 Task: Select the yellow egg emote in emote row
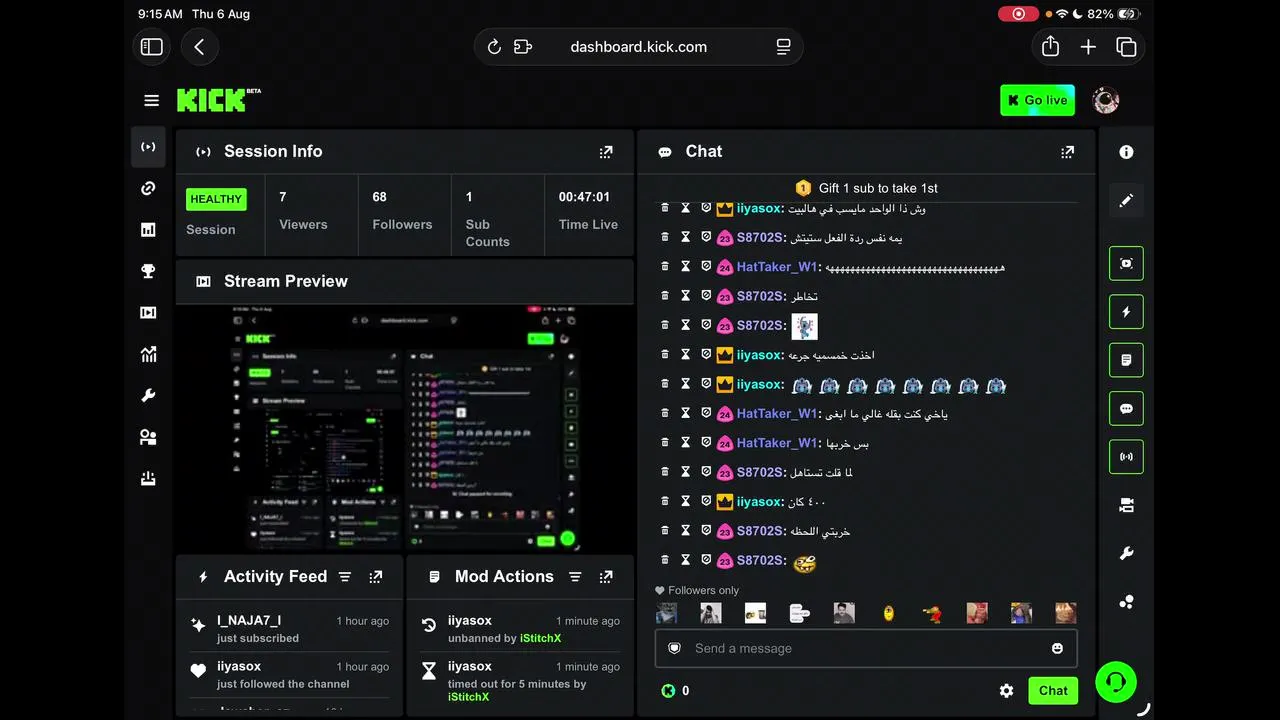point(888,613)
